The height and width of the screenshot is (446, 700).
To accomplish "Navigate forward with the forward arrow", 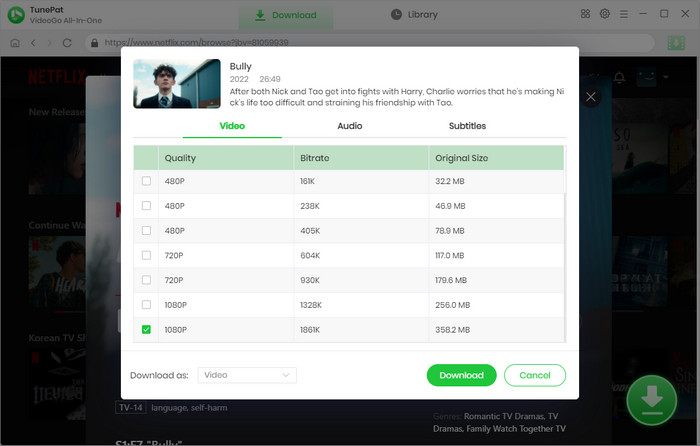I will click(x=50, y=43).
